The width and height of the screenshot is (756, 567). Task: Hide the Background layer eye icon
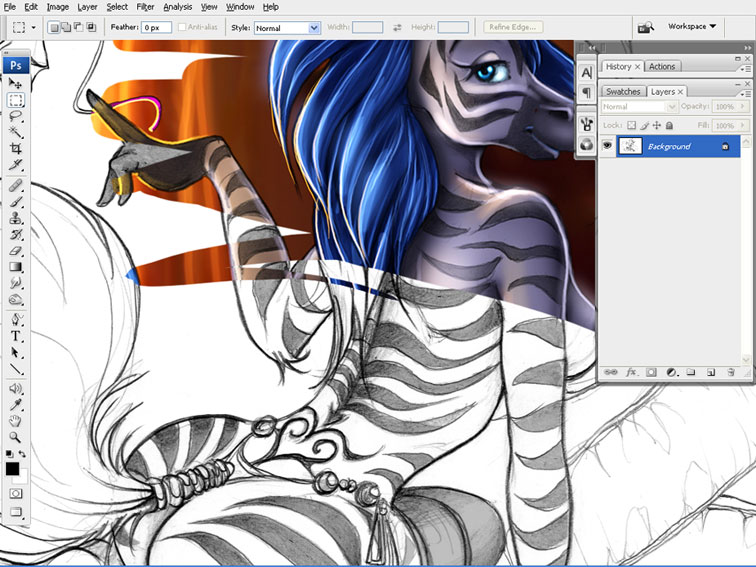pos(606,146)
